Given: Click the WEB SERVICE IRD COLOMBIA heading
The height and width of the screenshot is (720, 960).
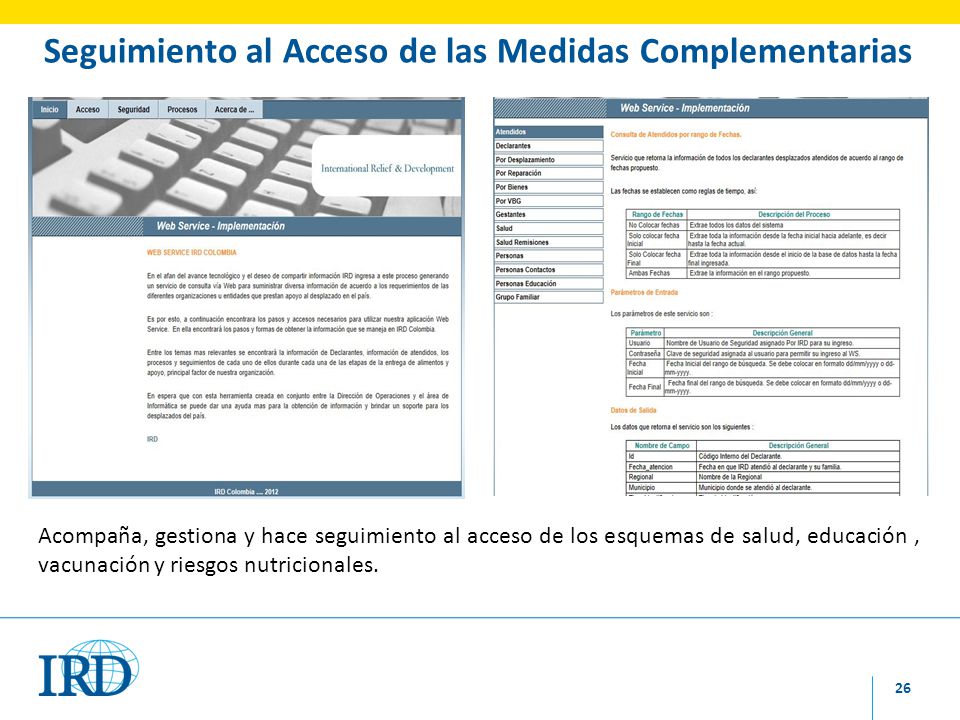Looking at the screenshot, I should pyautogui.click(x=192, y=252).
